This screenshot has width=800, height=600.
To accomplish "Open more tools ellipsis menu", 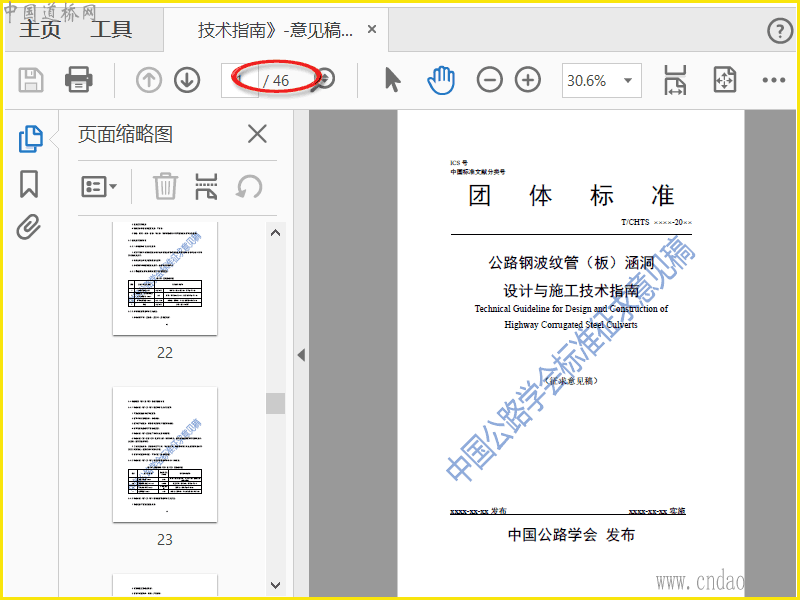I will [x=773, y=80].
